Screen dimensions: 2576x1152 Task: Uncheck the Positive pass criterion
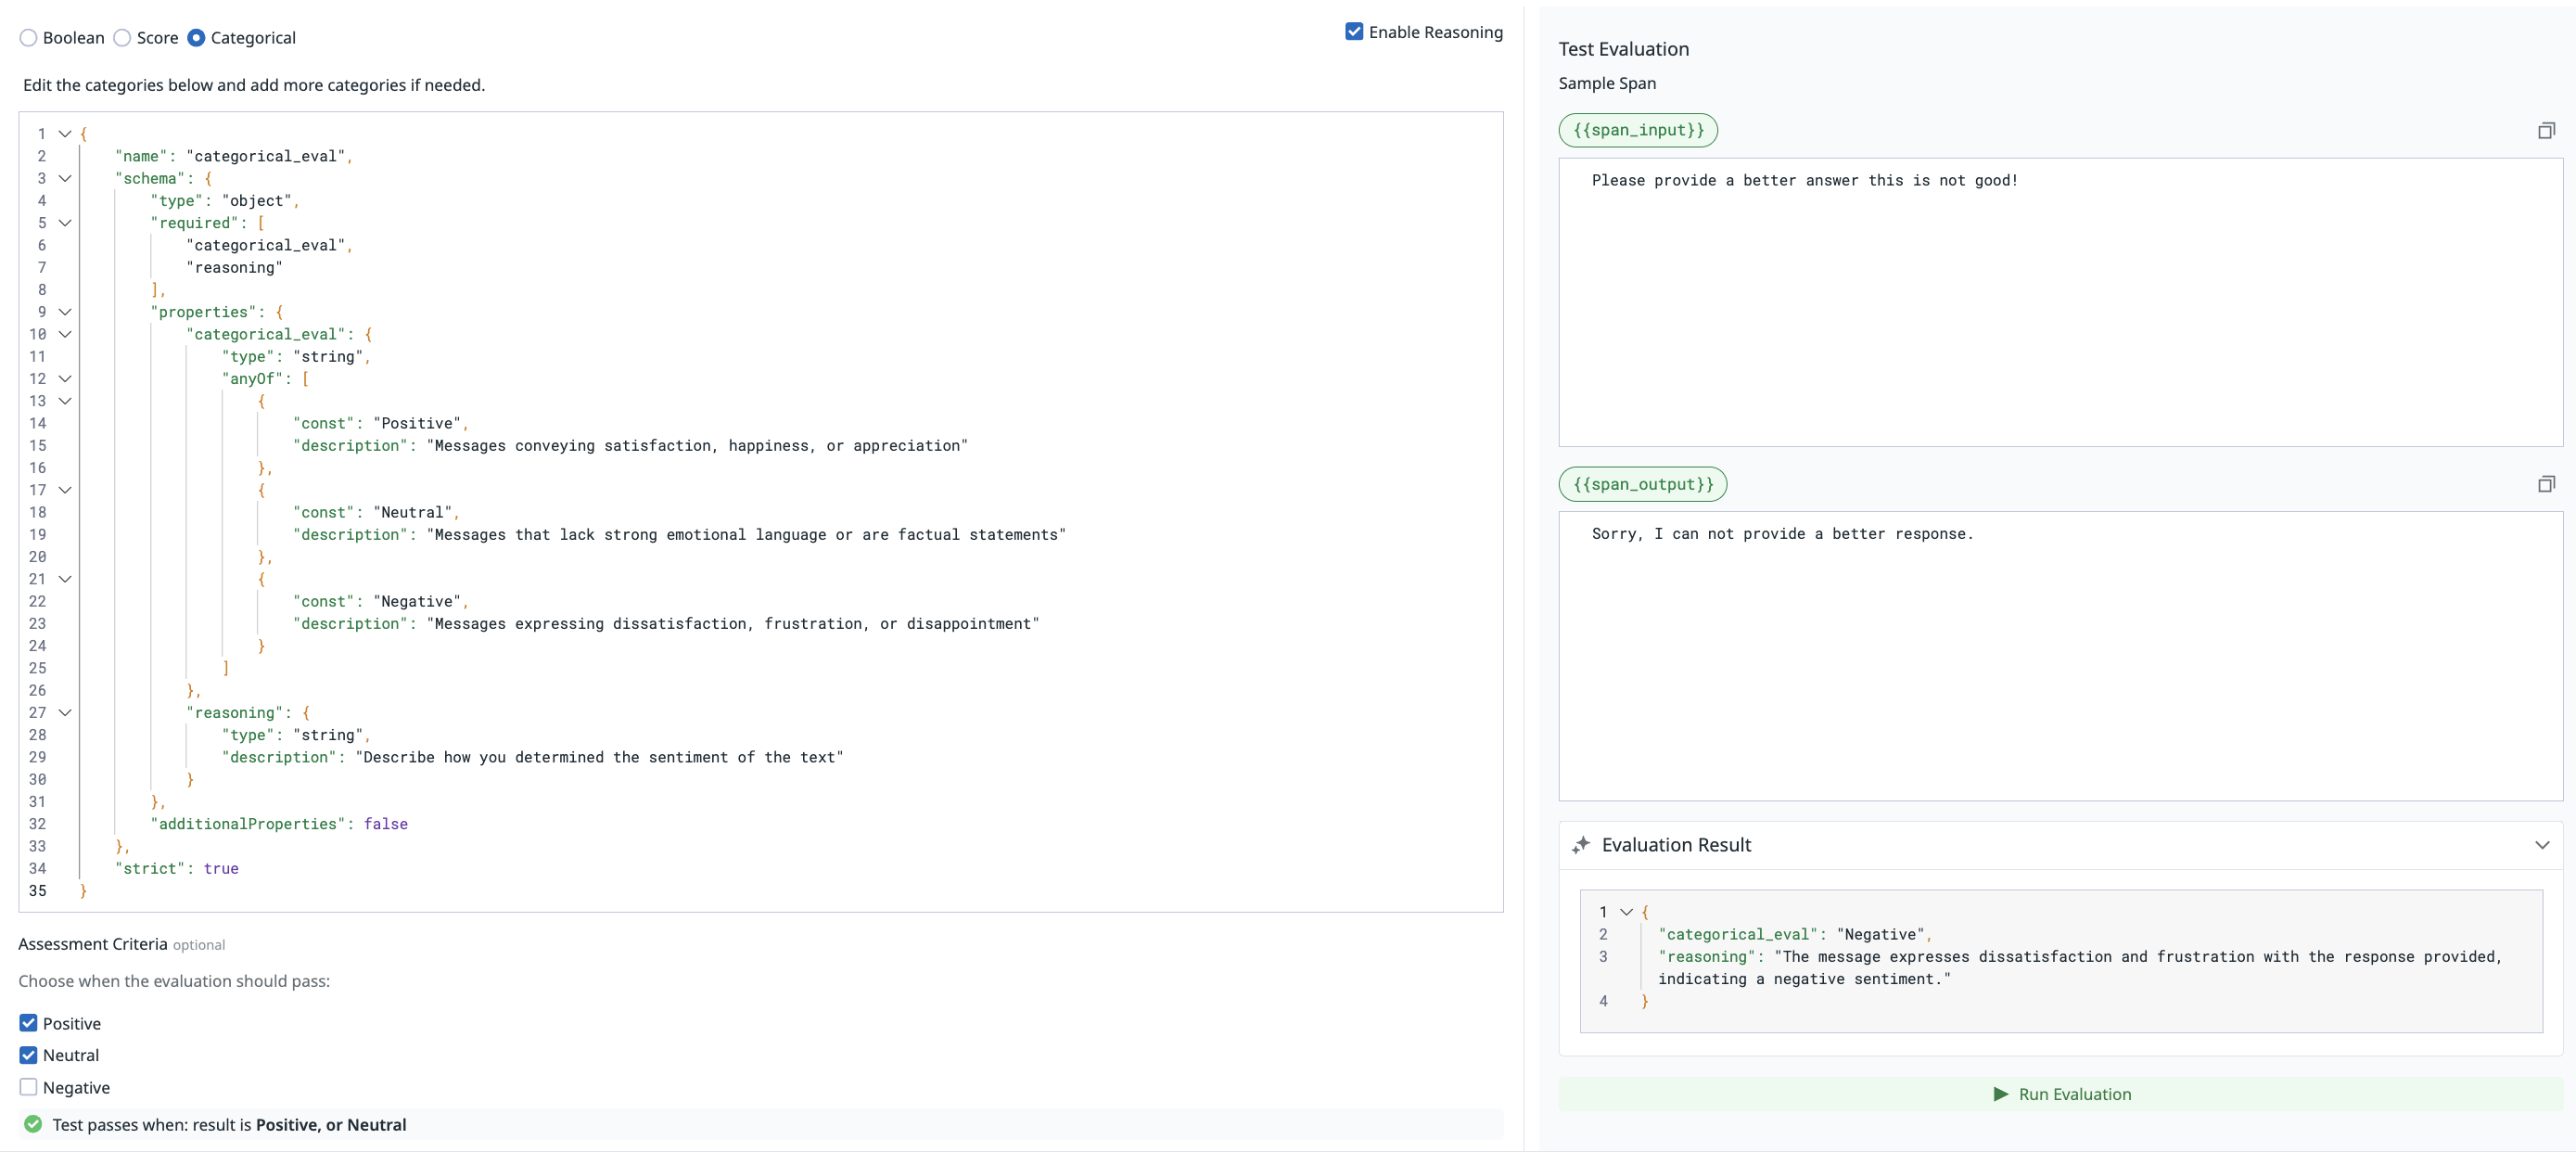pyautogui.click(x=29, y=1023)
